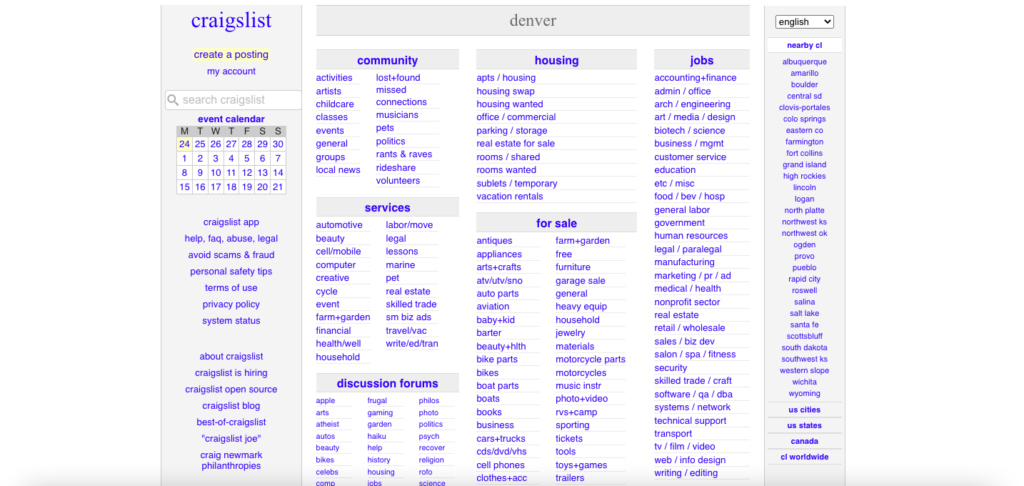This screenshot has width=1024, height=486.
Task: Open the event calendar heading
Action: (x=231, y=119)
